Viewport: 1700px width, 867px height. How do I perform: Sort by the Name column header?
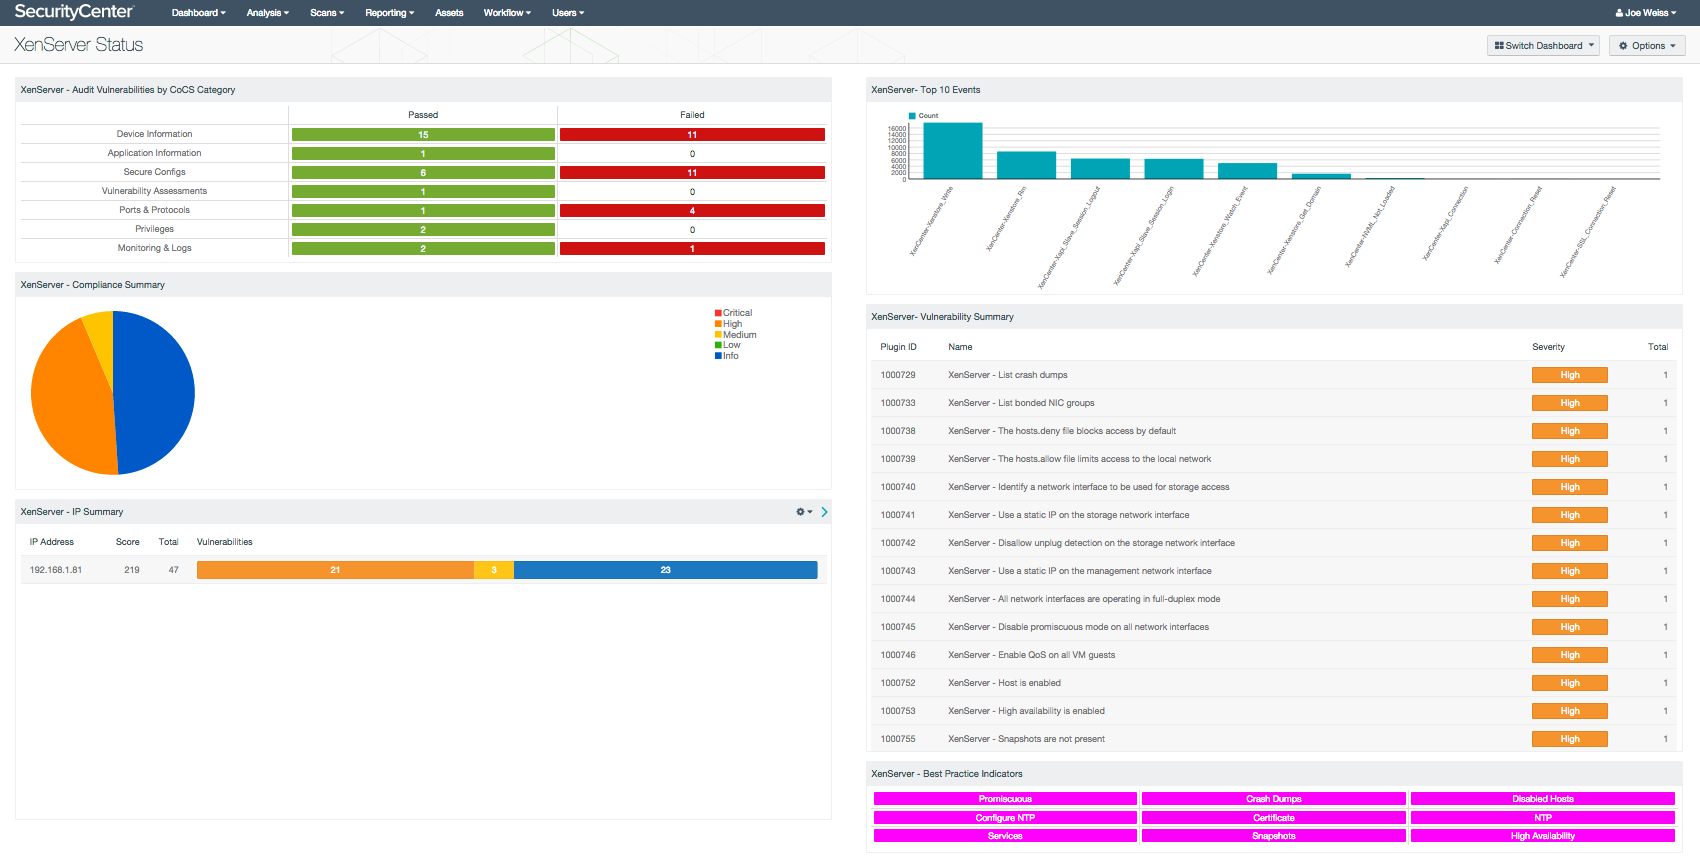(x=960, y=347)
